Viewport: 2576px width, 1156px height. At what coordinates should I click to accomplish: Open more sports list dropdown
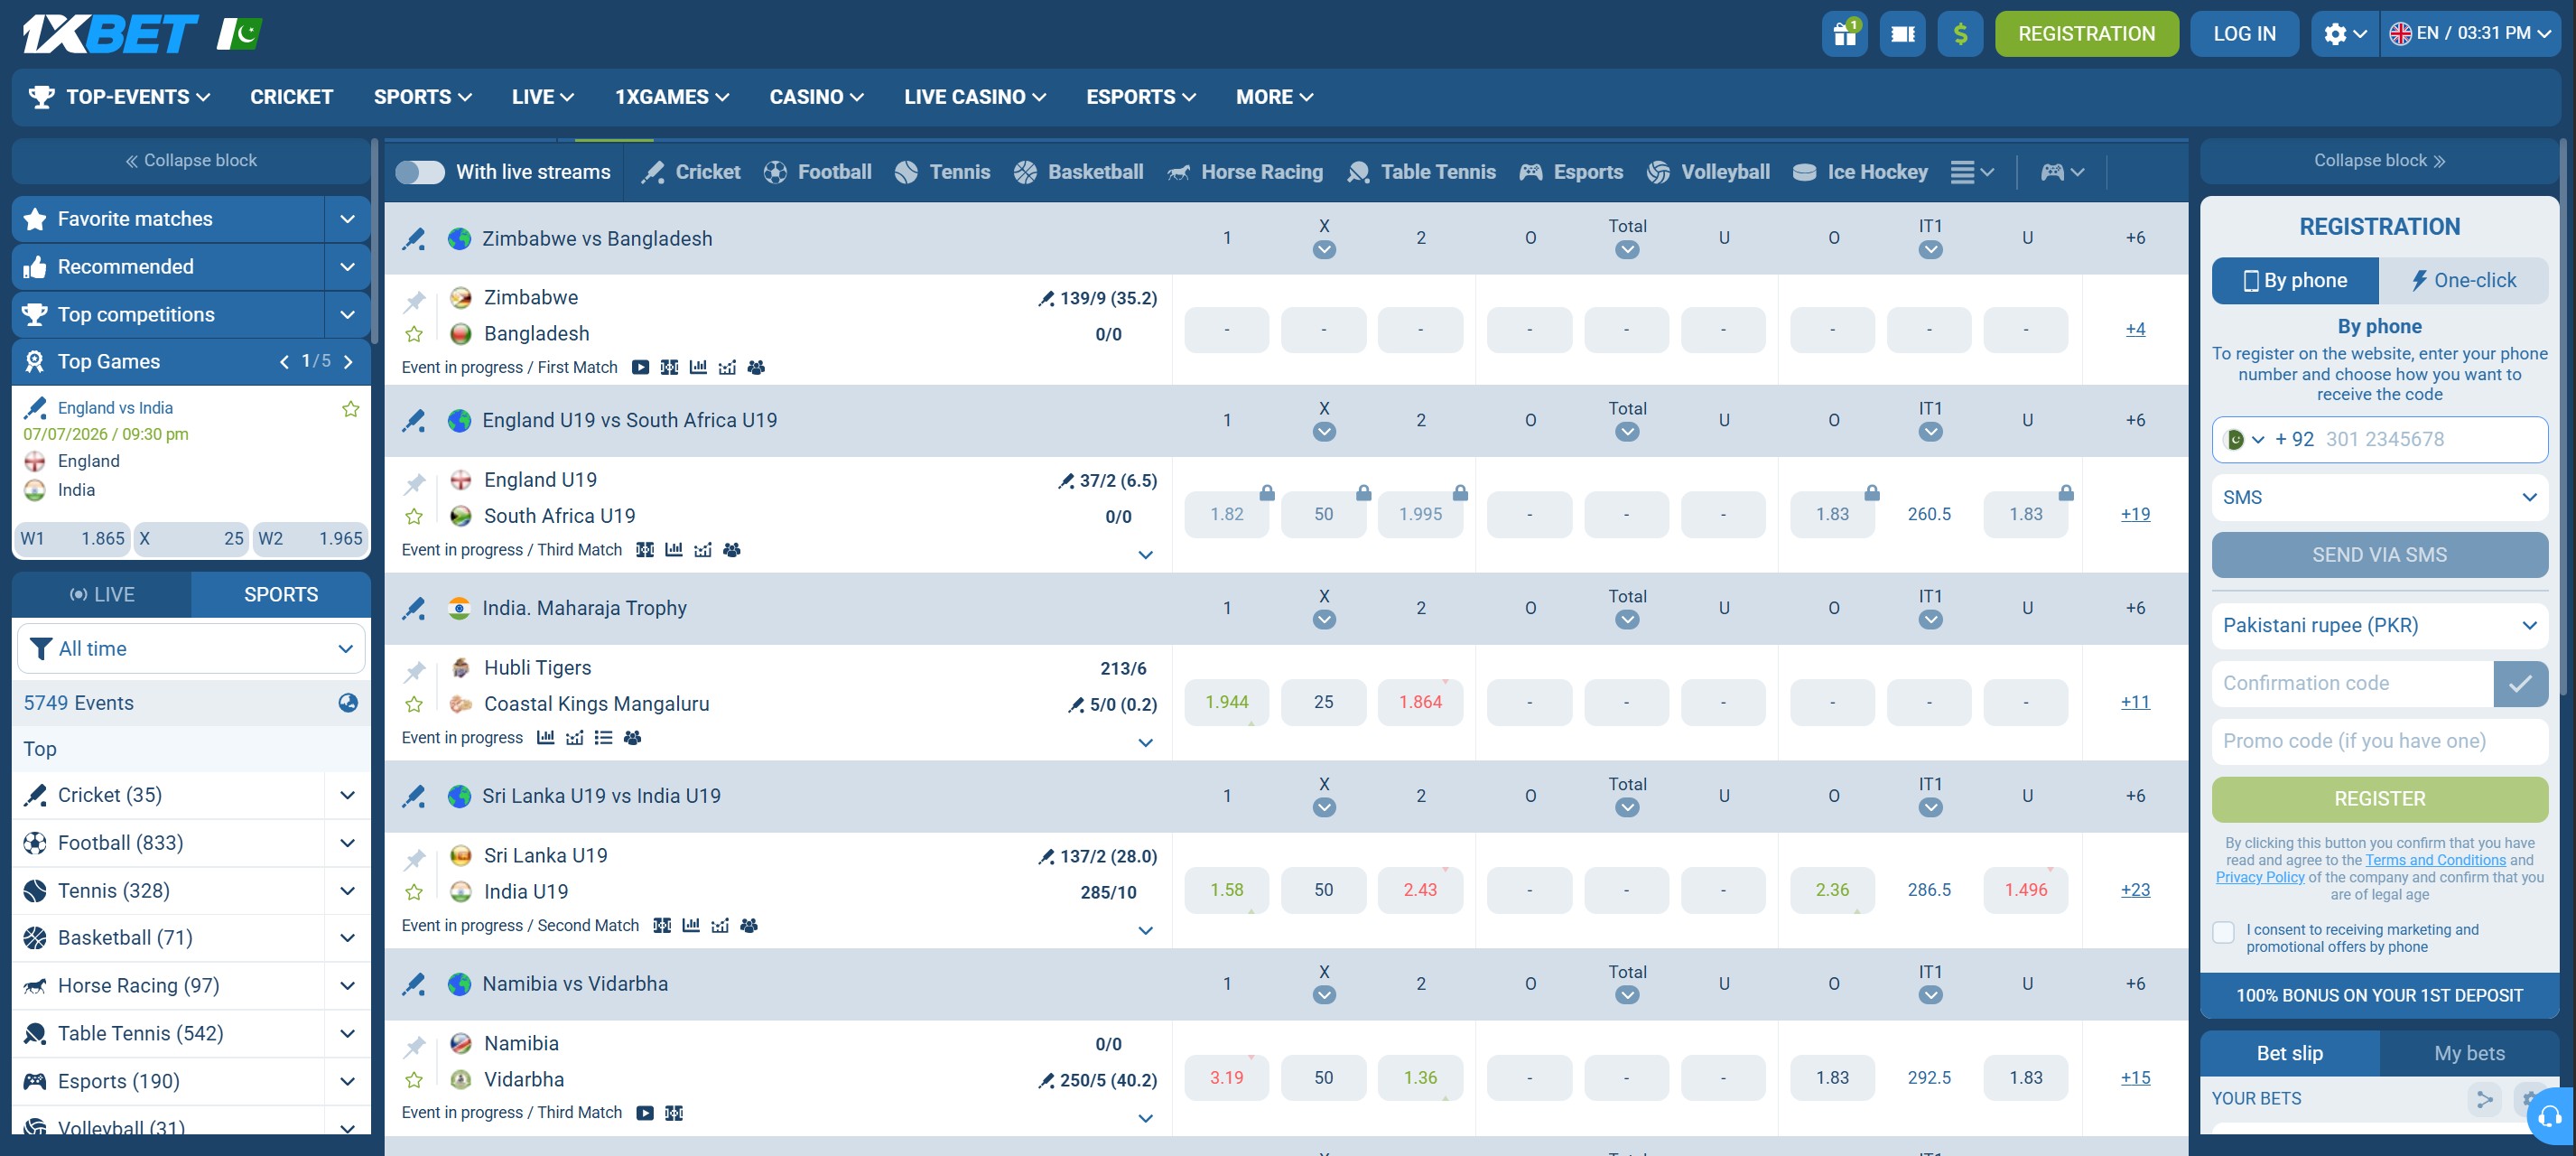coord(1972,172)
